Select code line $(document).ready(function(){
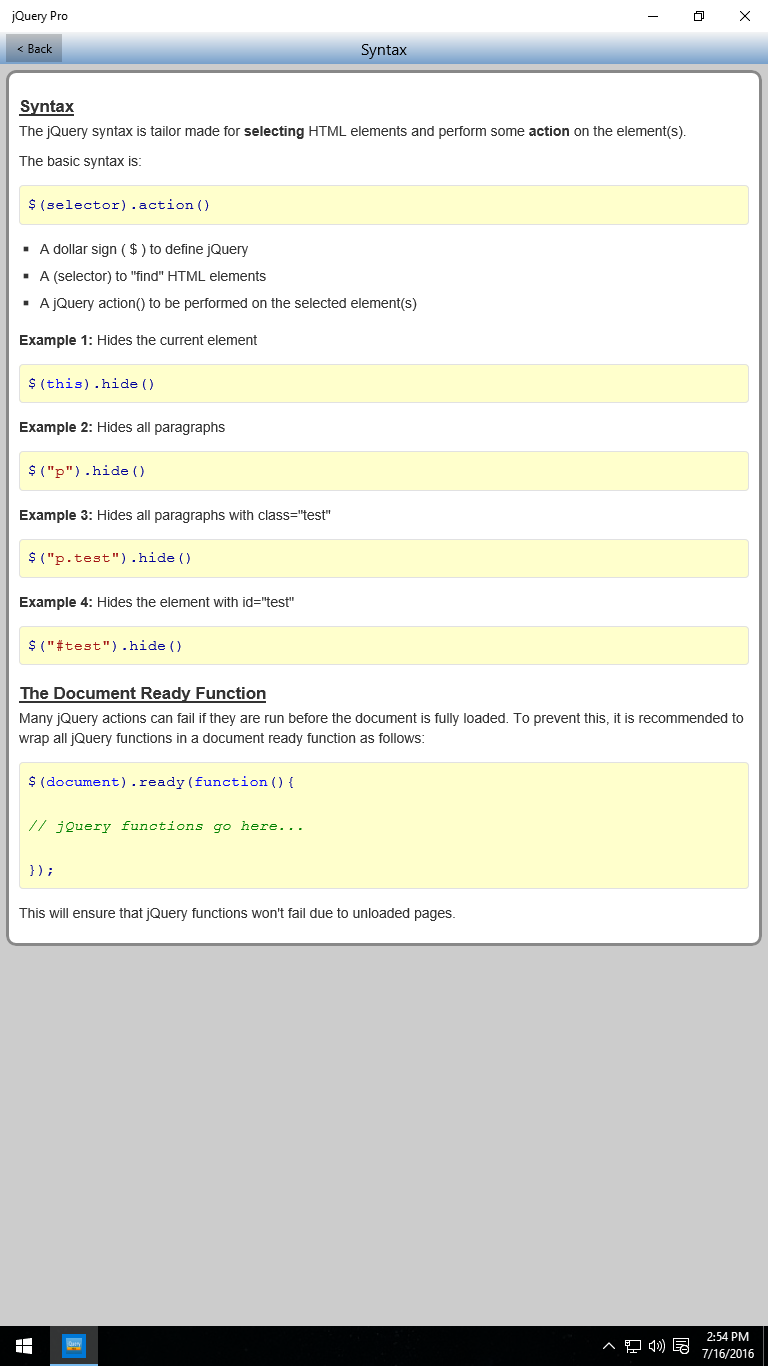The width and height of the screenshot is (768, 1366). pos(161,782)
